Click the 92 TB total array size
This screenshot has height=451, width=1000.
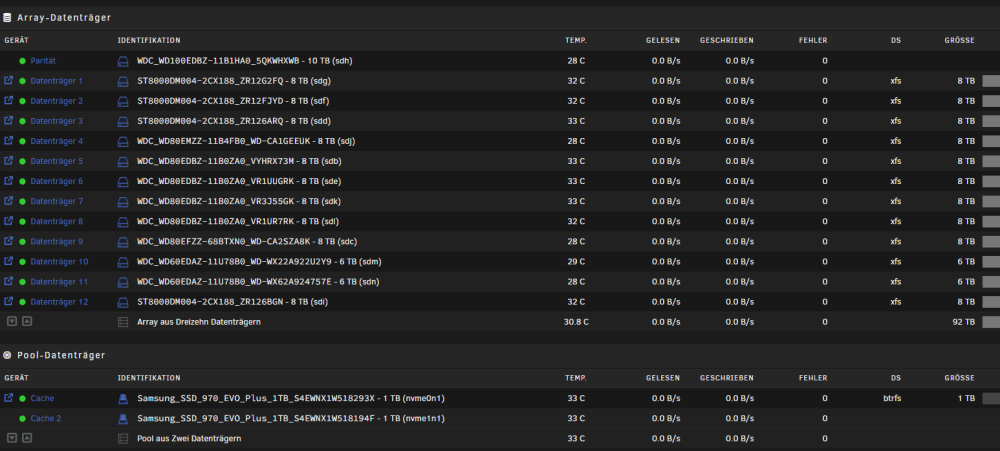click(963, 322)
